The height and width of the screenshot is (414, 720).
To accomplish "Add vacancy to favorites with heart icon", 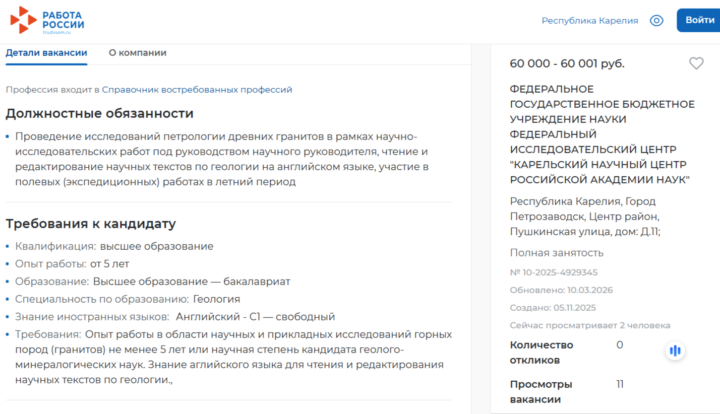I will tap(696, 63).
